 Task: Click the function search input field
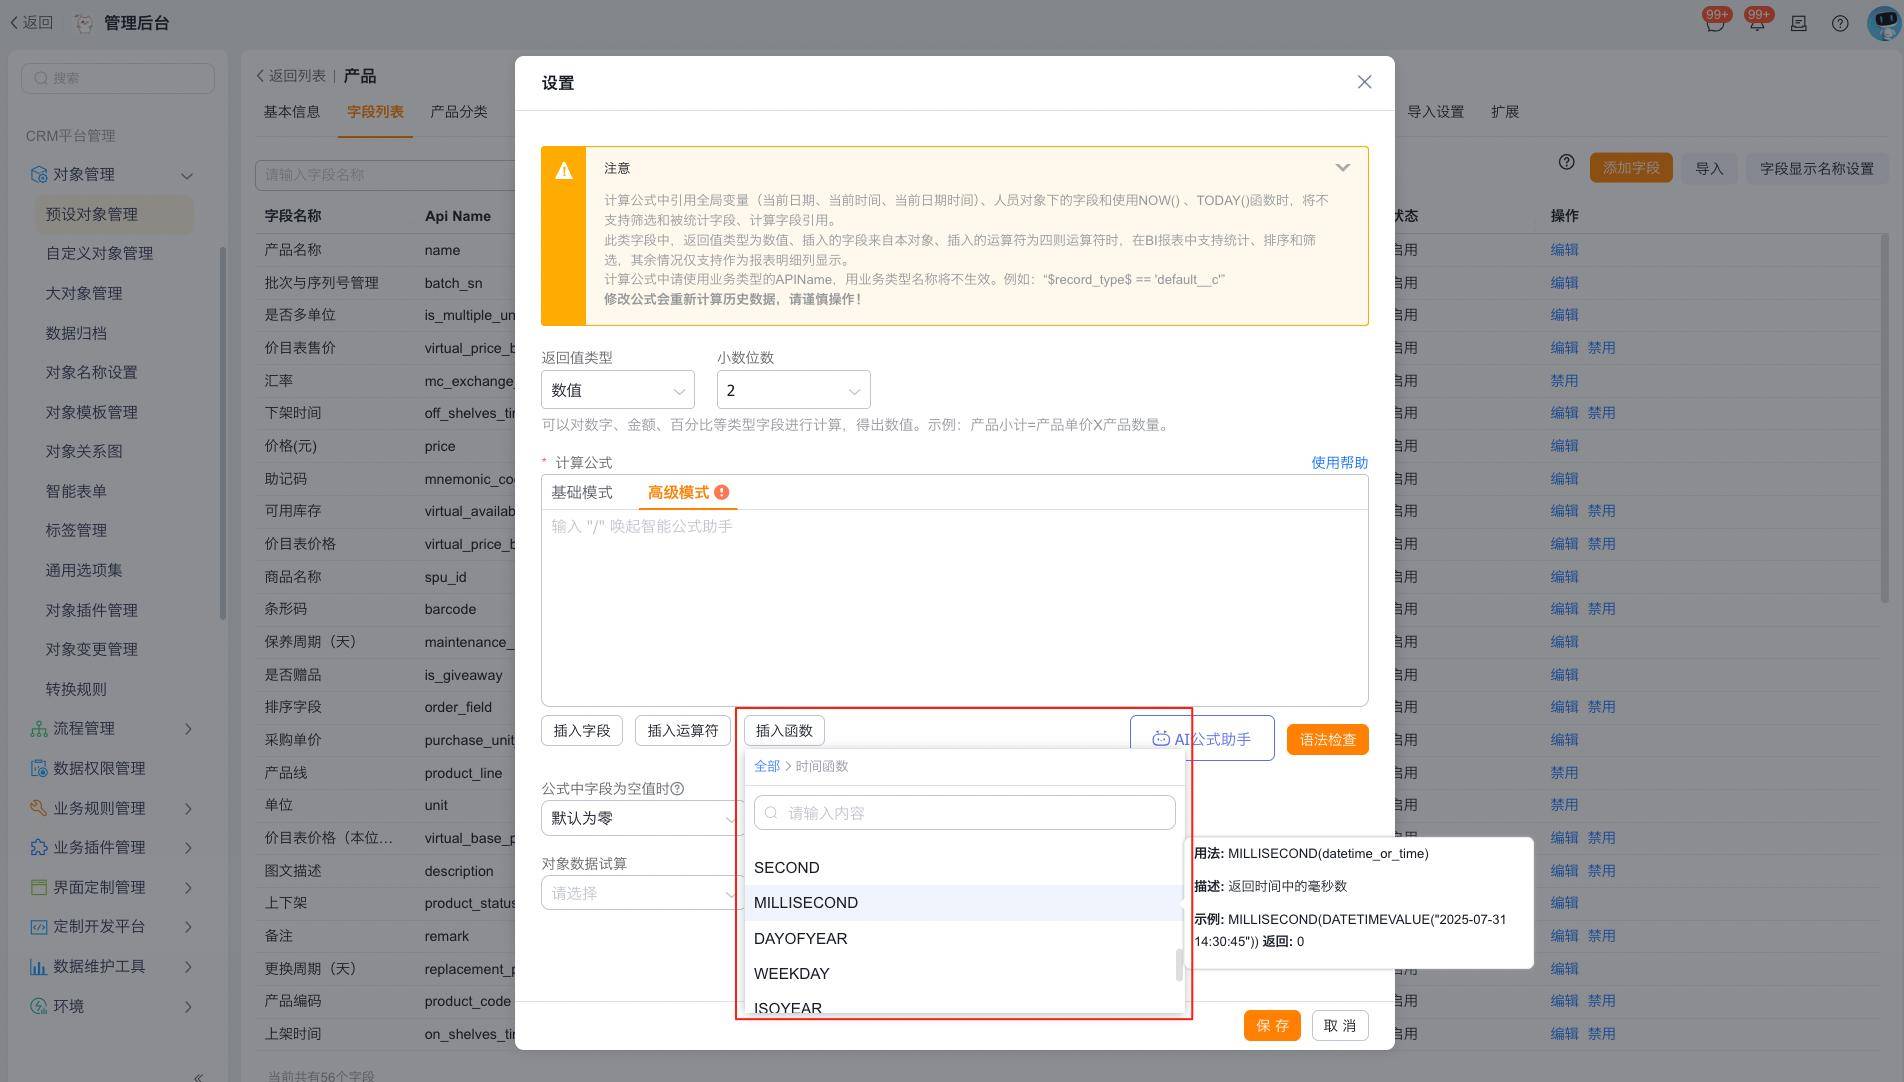click(x=965, y=813)
